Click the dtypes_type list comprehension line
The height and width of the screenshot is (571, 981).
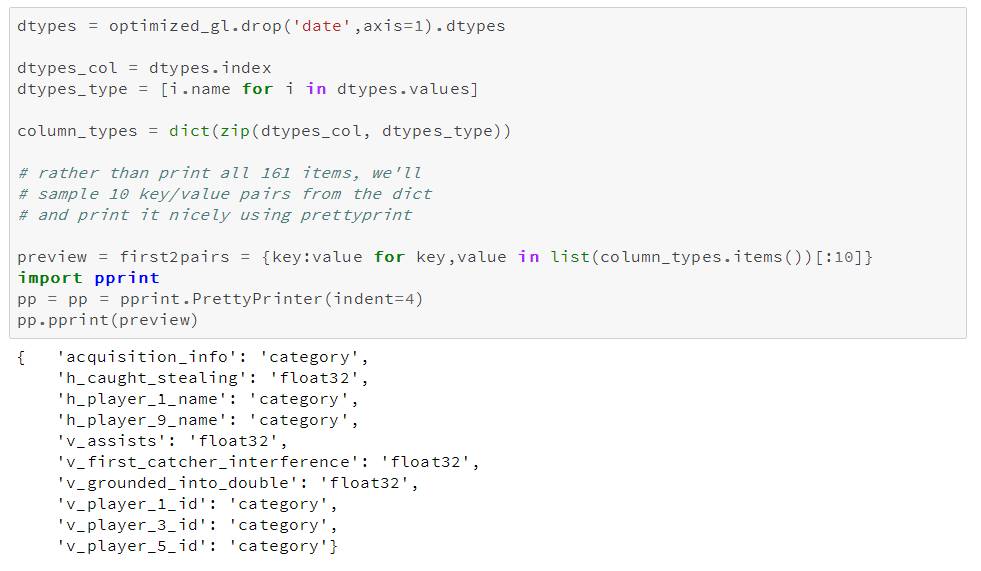247,89
